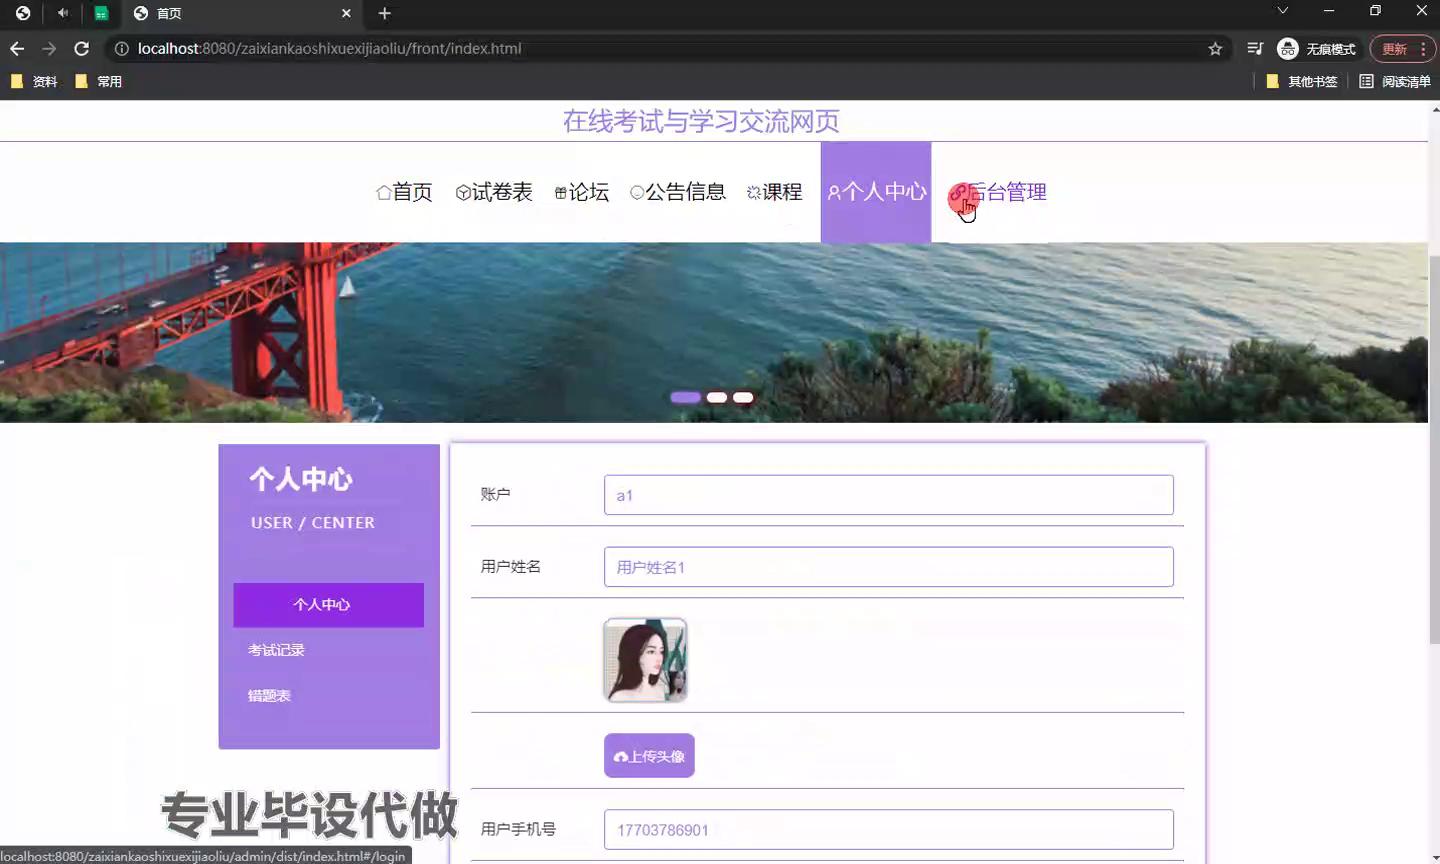Select the first carousel indicator dot

pyautogui.click(x=685, y=397)
